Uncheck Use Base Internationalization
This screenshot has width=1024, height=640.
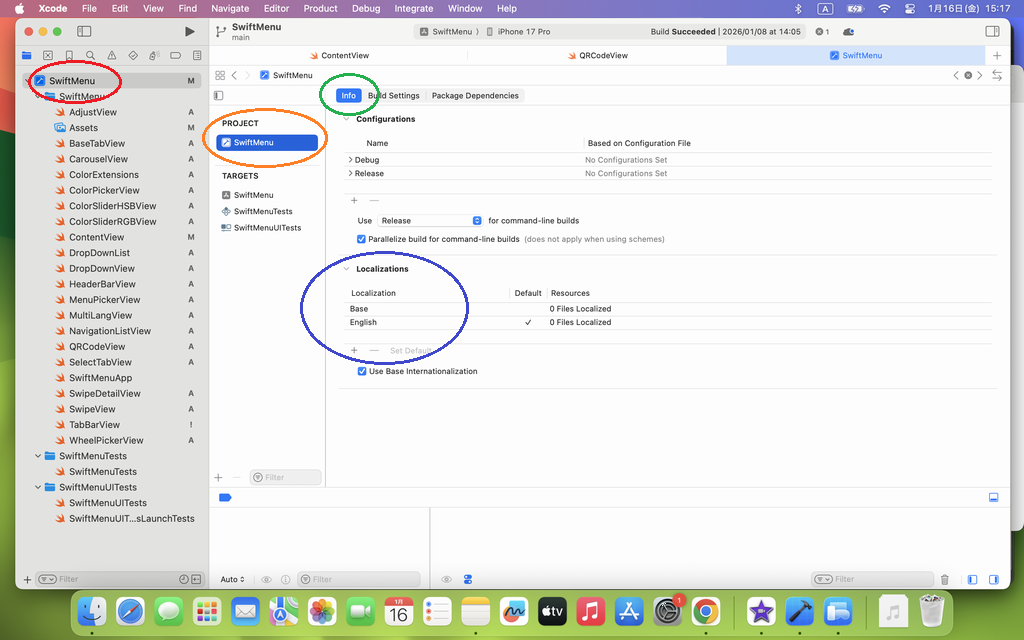tap(362, 371)
